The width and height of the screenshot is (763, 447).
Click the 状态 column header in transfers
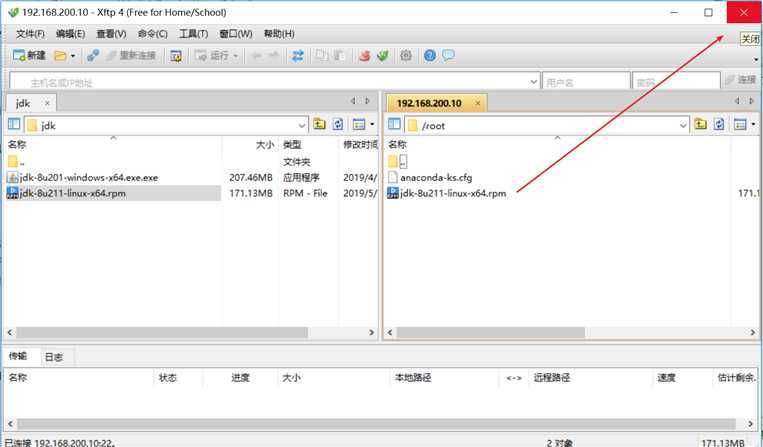pyautogui.click(x=168, y=377)
